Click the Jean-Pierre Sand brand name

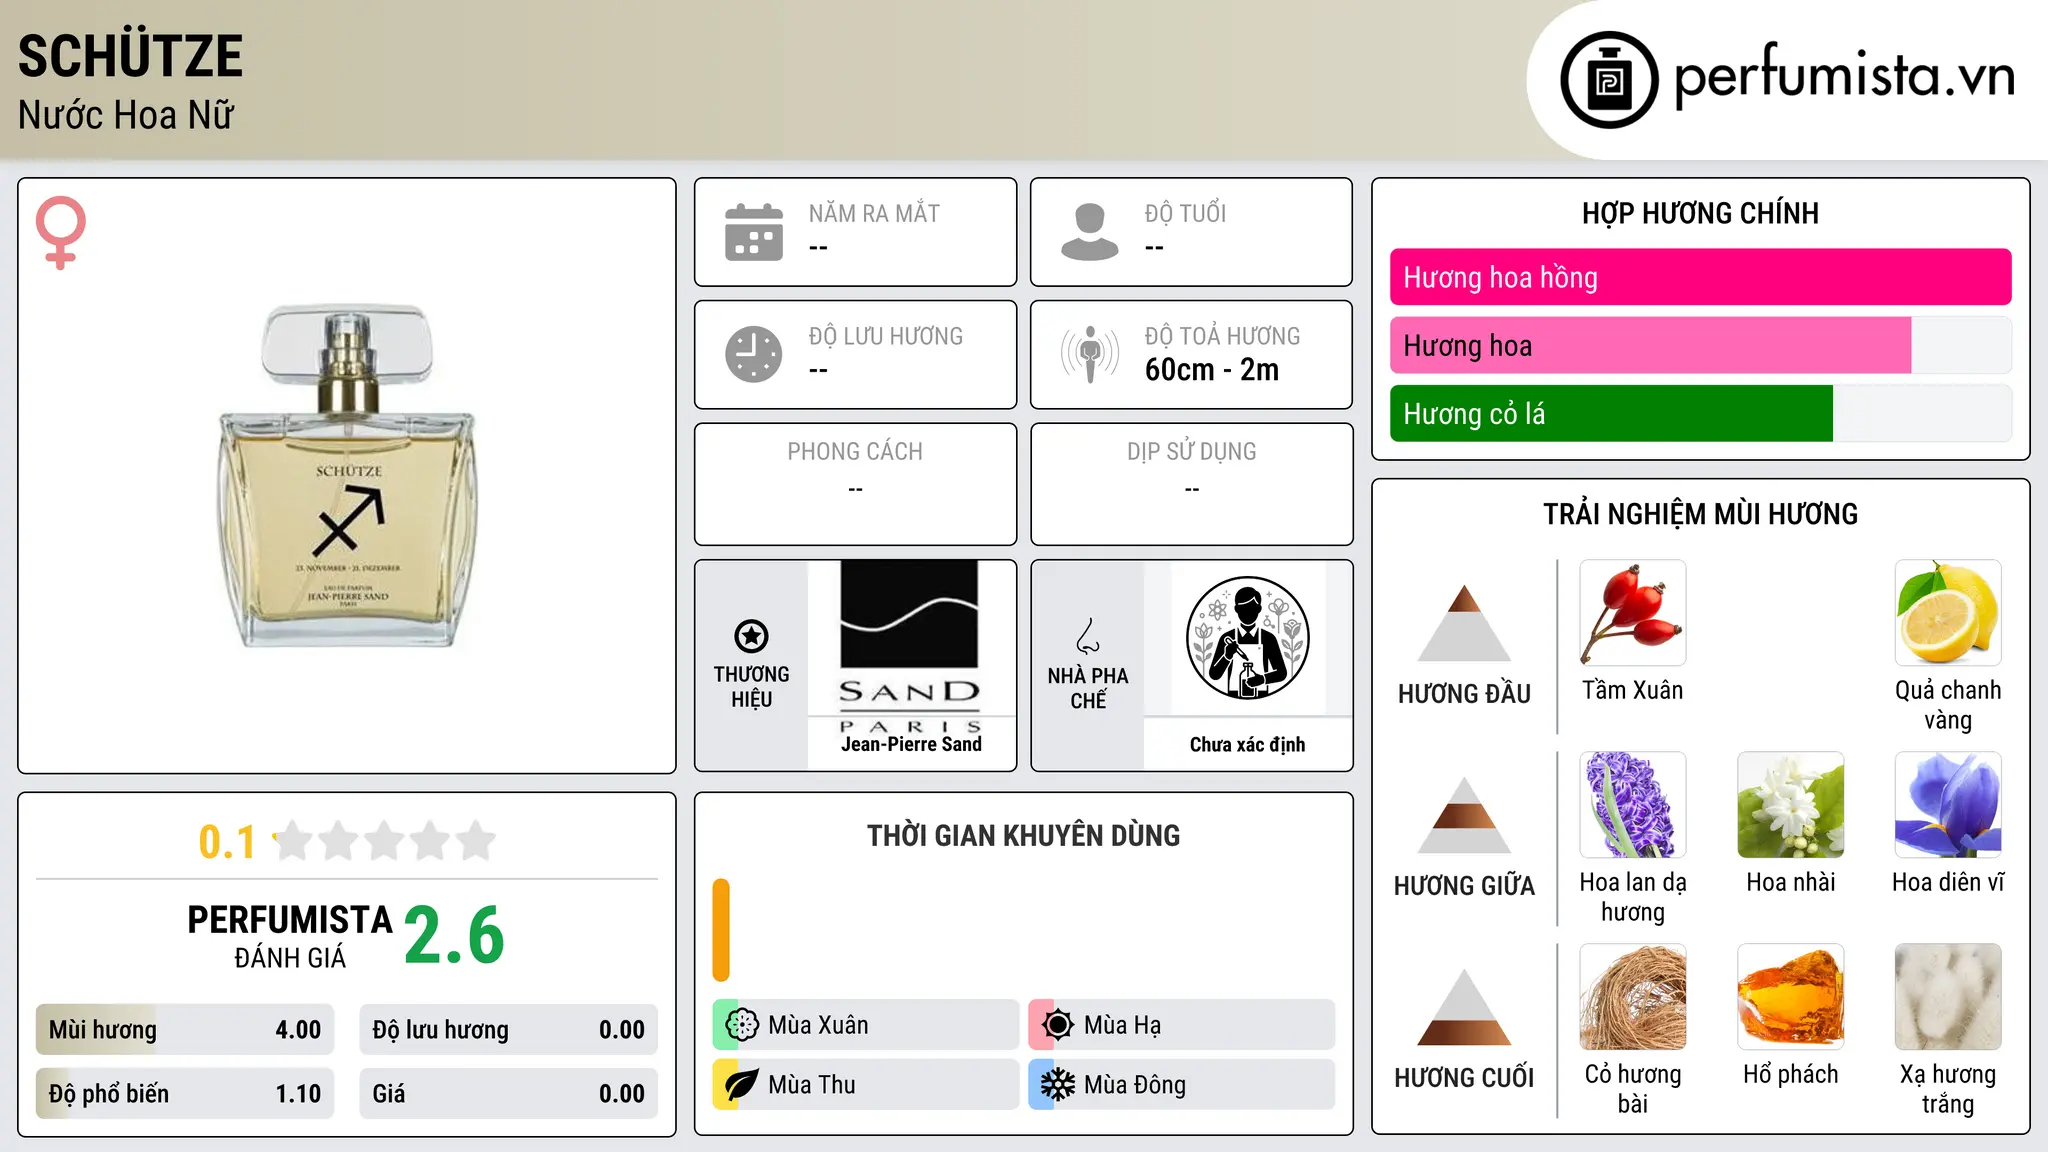click(911, 744)
